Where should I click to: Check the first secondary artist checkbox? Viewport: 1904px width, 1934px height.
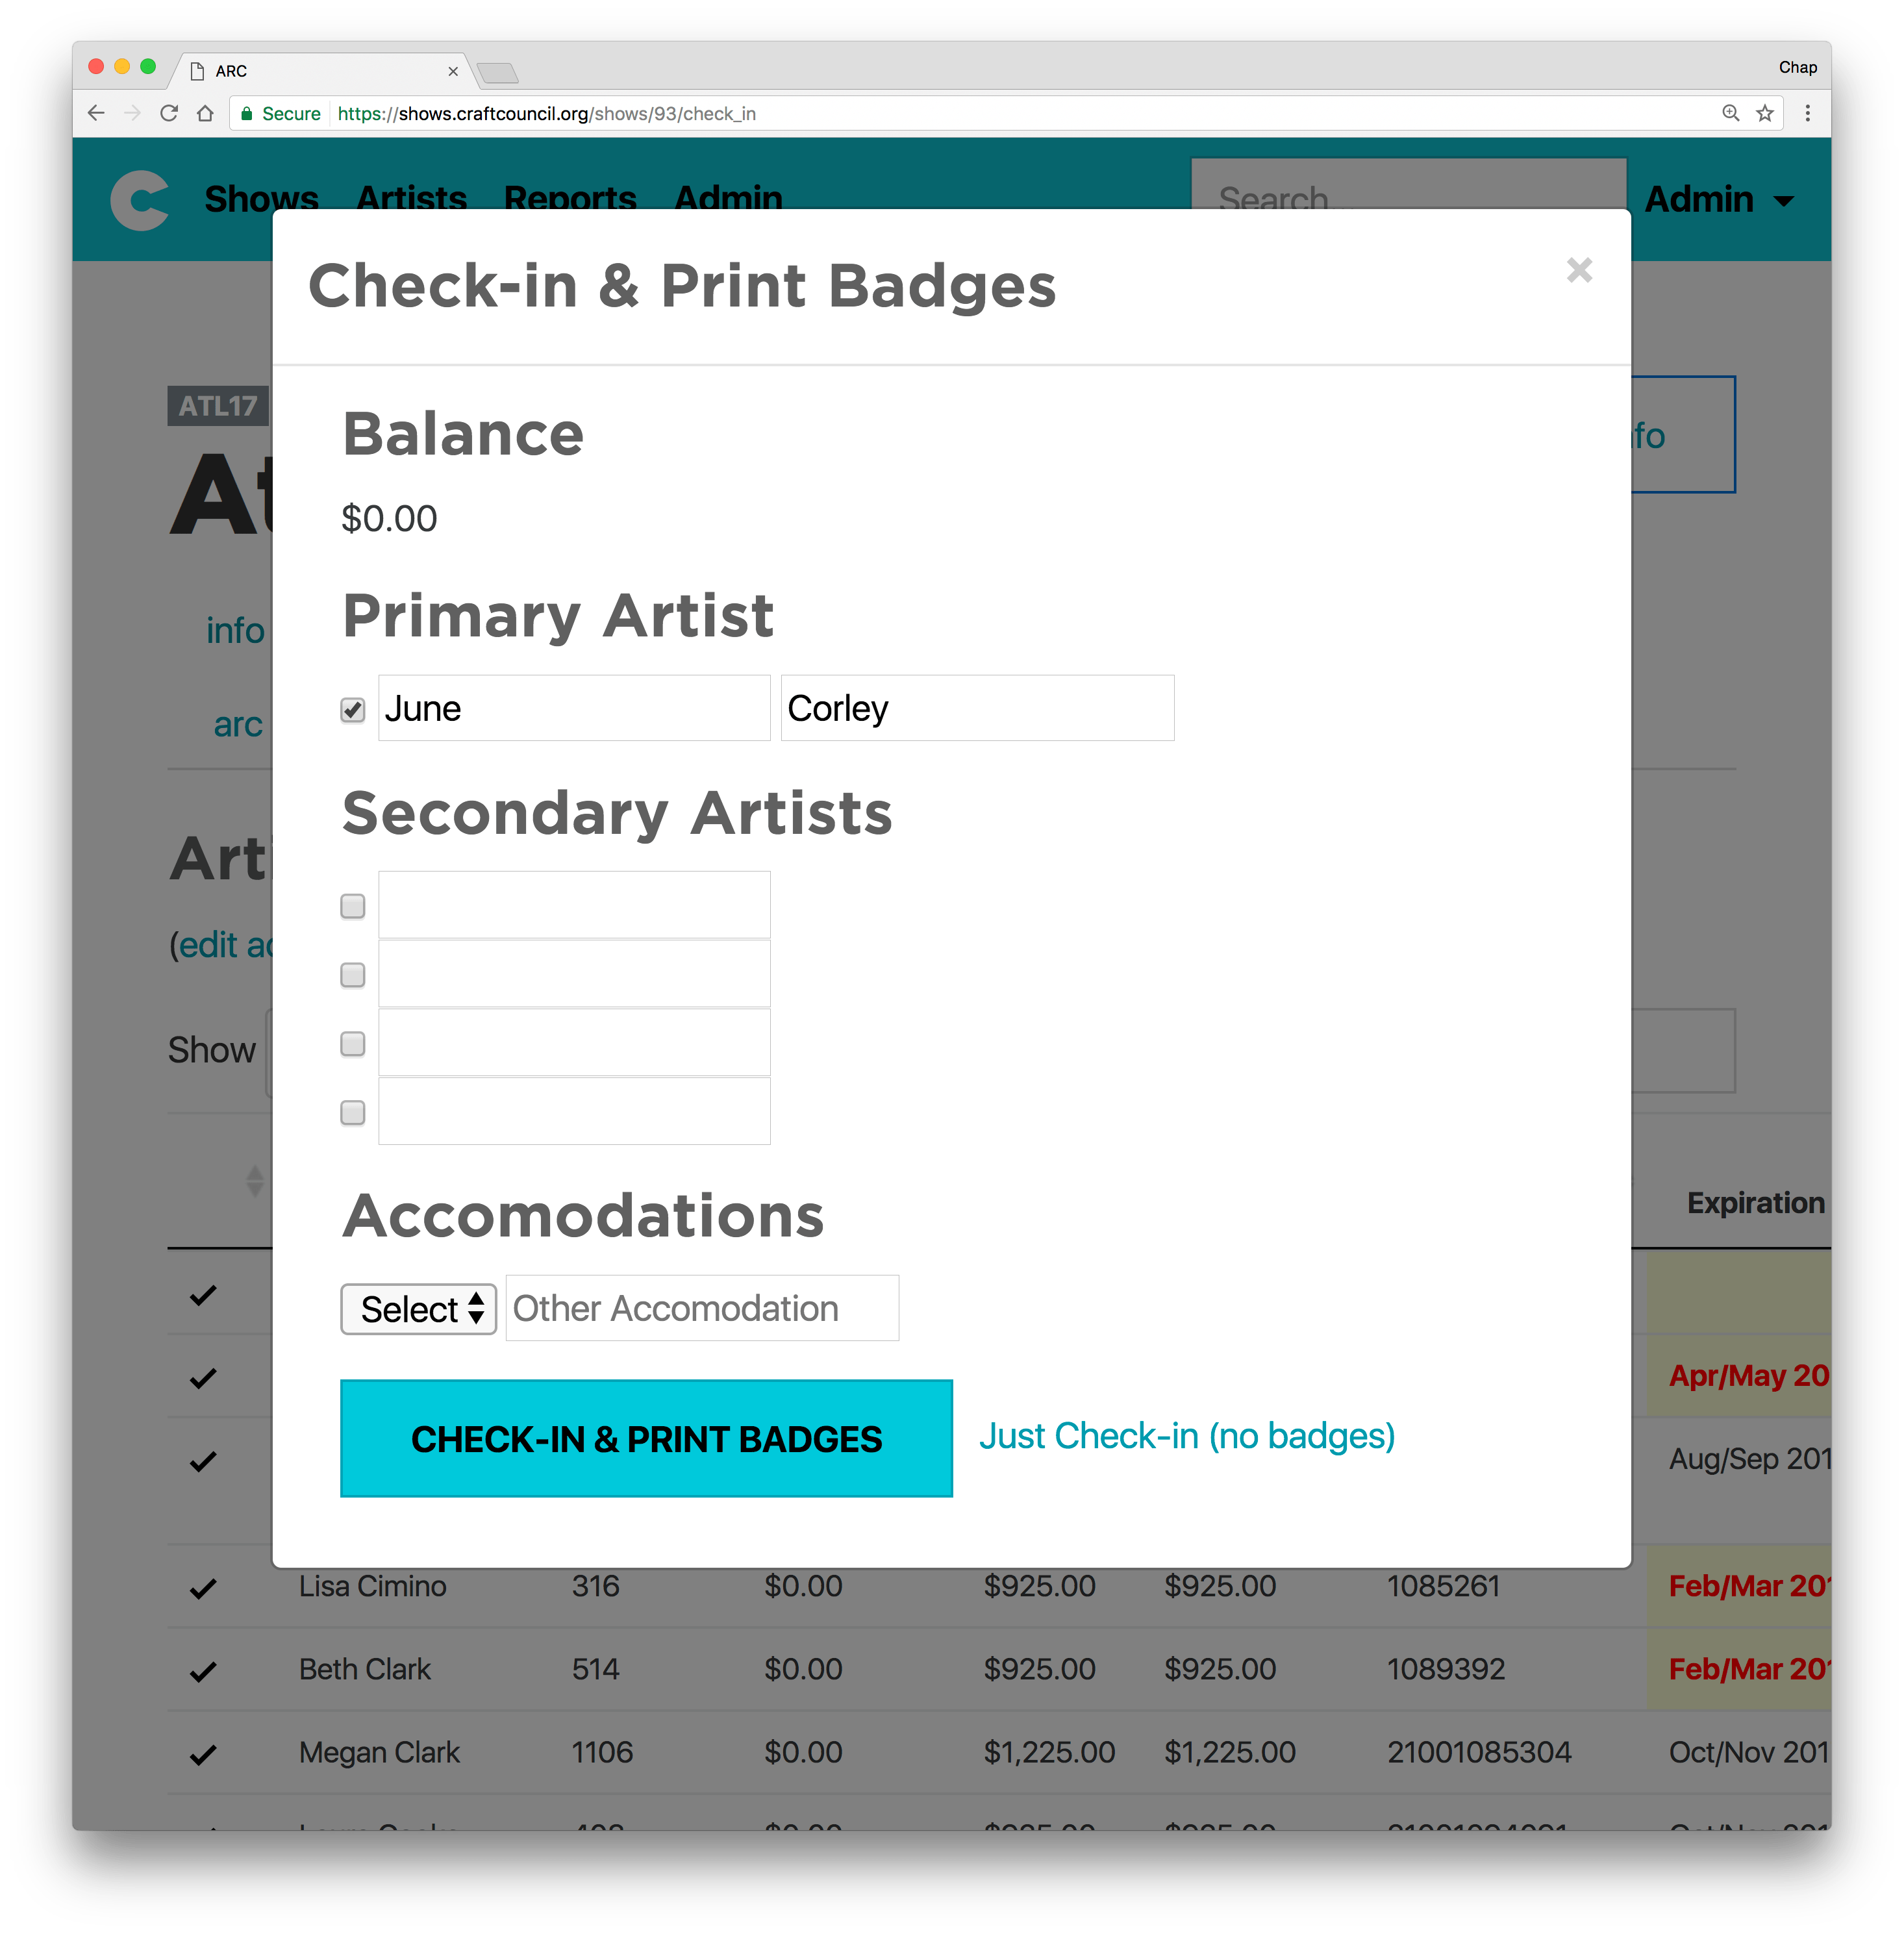tap(353, 906)
